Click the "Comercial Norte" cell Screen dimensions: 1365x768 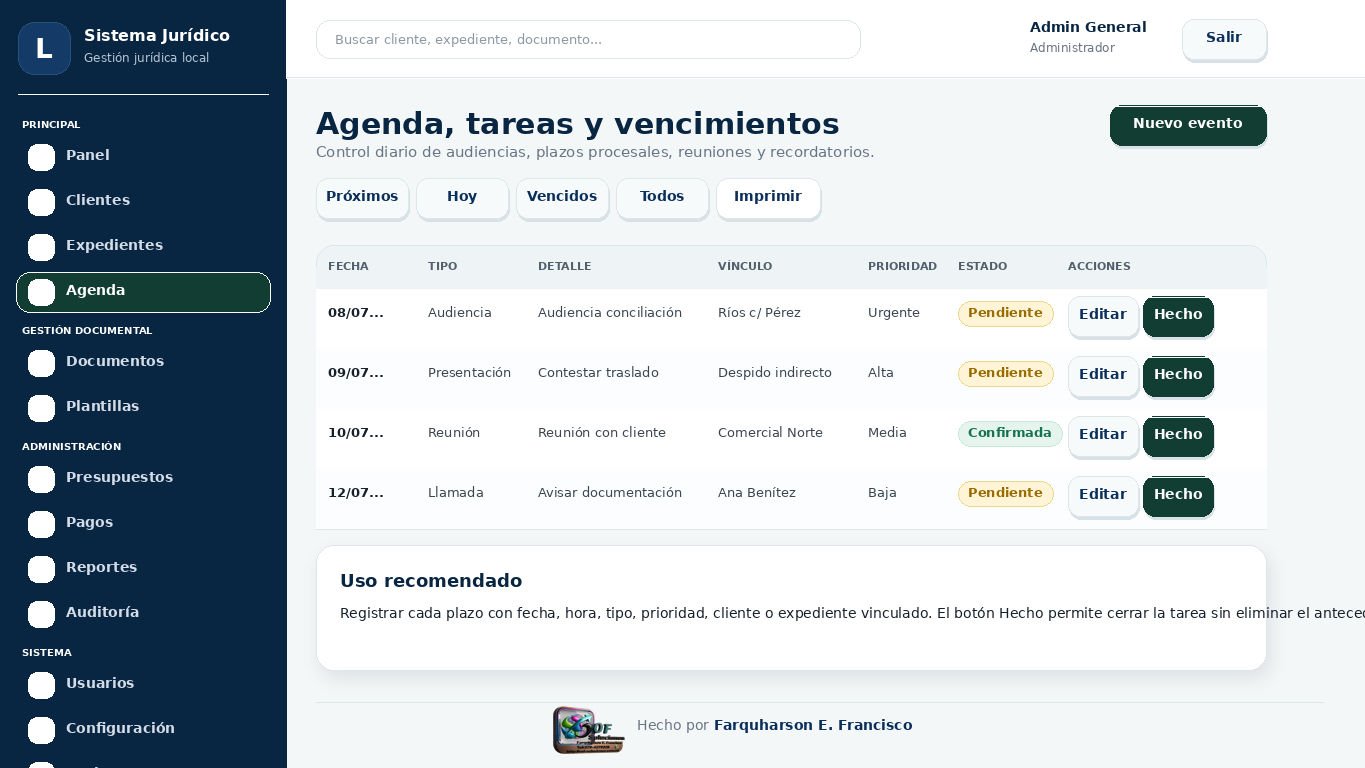[770, 433]
